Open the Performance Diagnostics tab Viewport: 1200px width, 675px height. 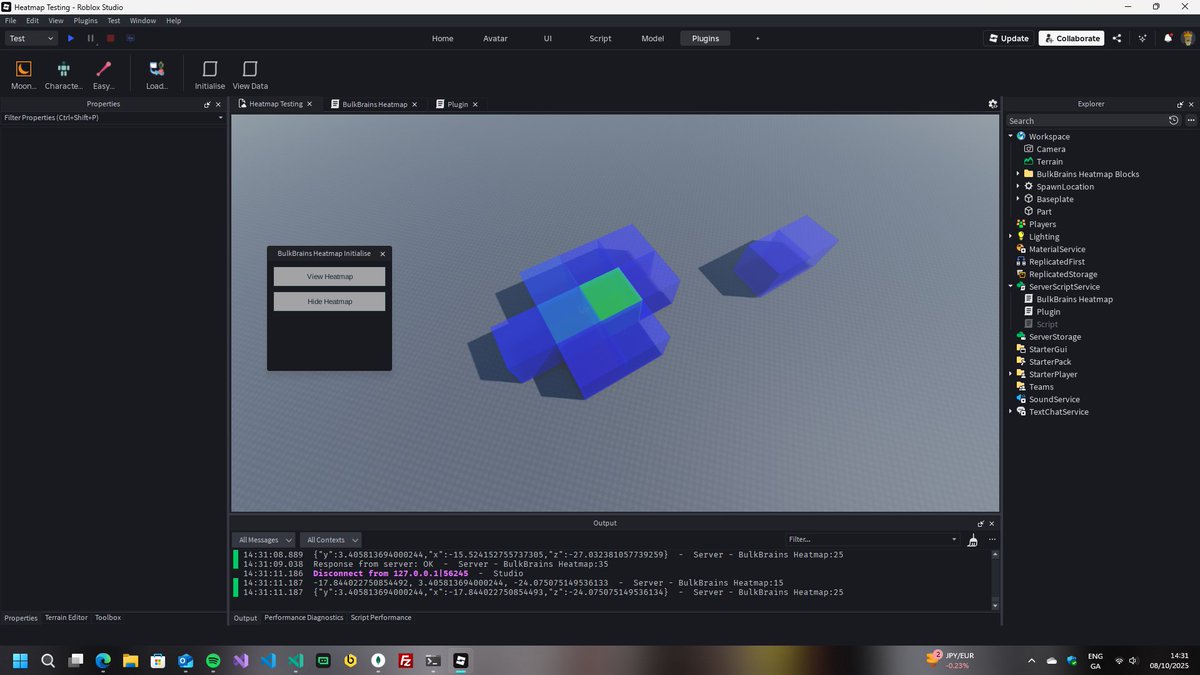click(x=303, y=617)
